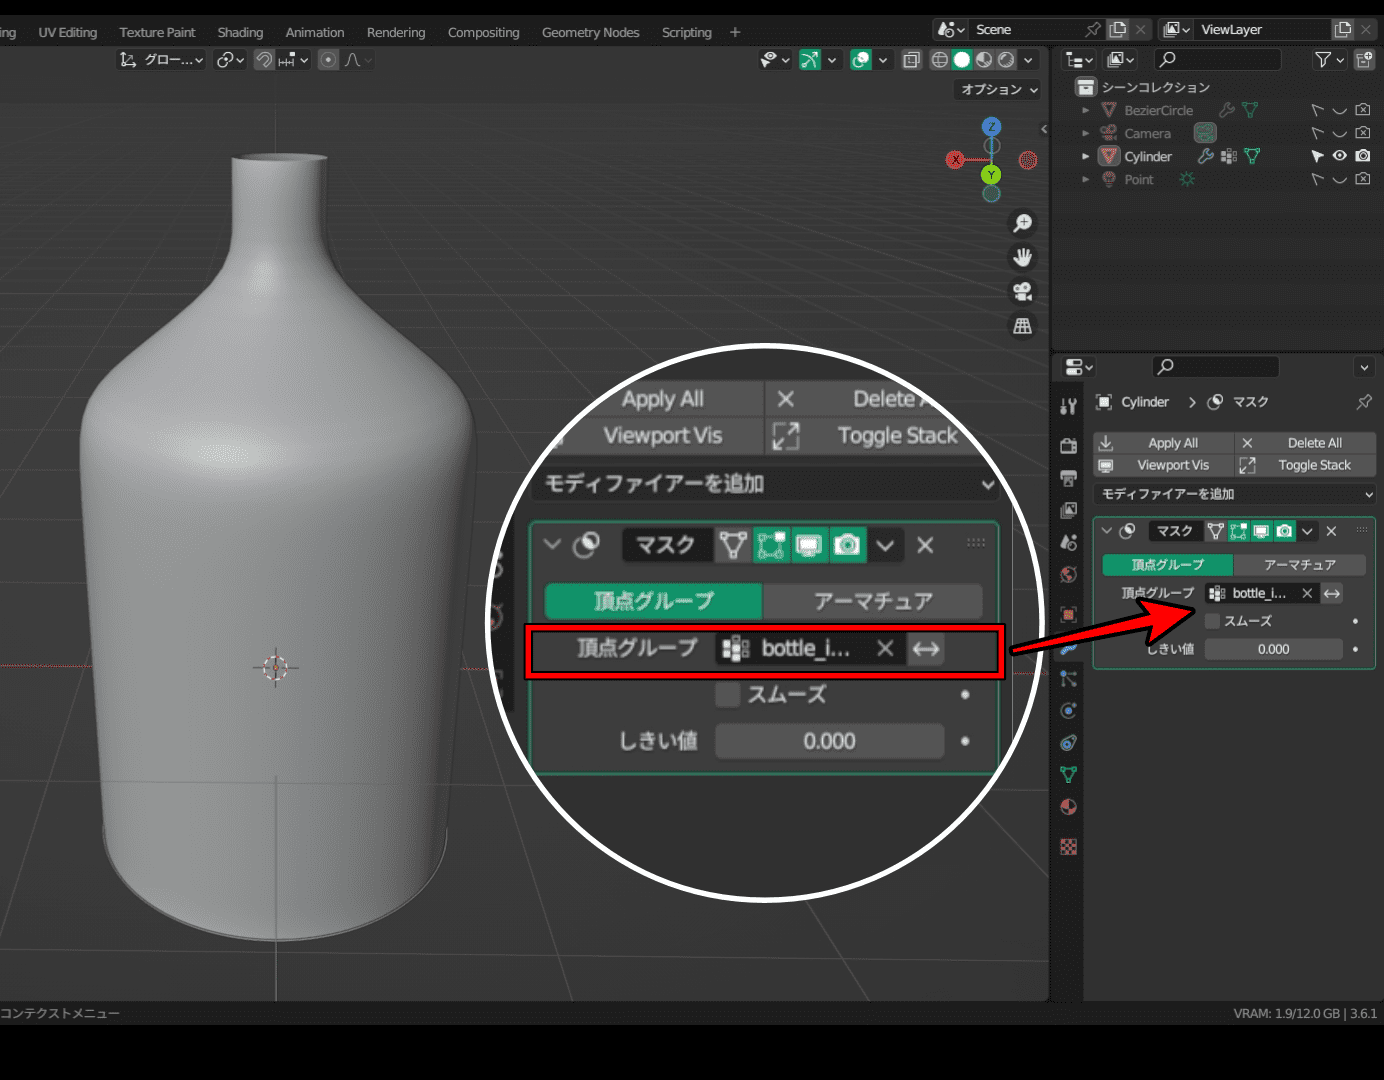This screenshot has height=1080, width=1384.
Task: Open the outliner filter dropdown
Action: [x=1328, y=60]
